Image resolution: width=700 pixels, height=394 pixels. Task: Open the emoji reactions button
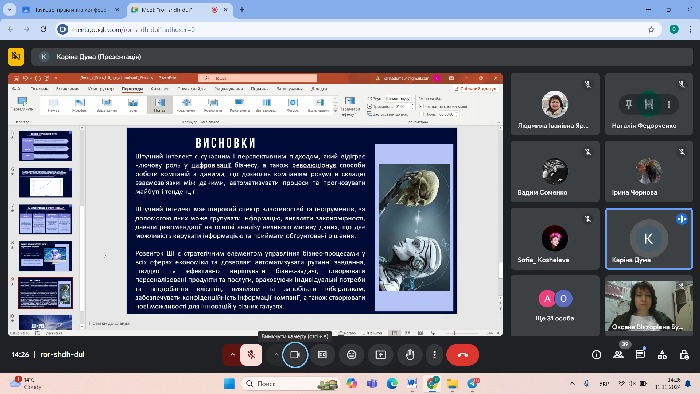click(351, 355)
